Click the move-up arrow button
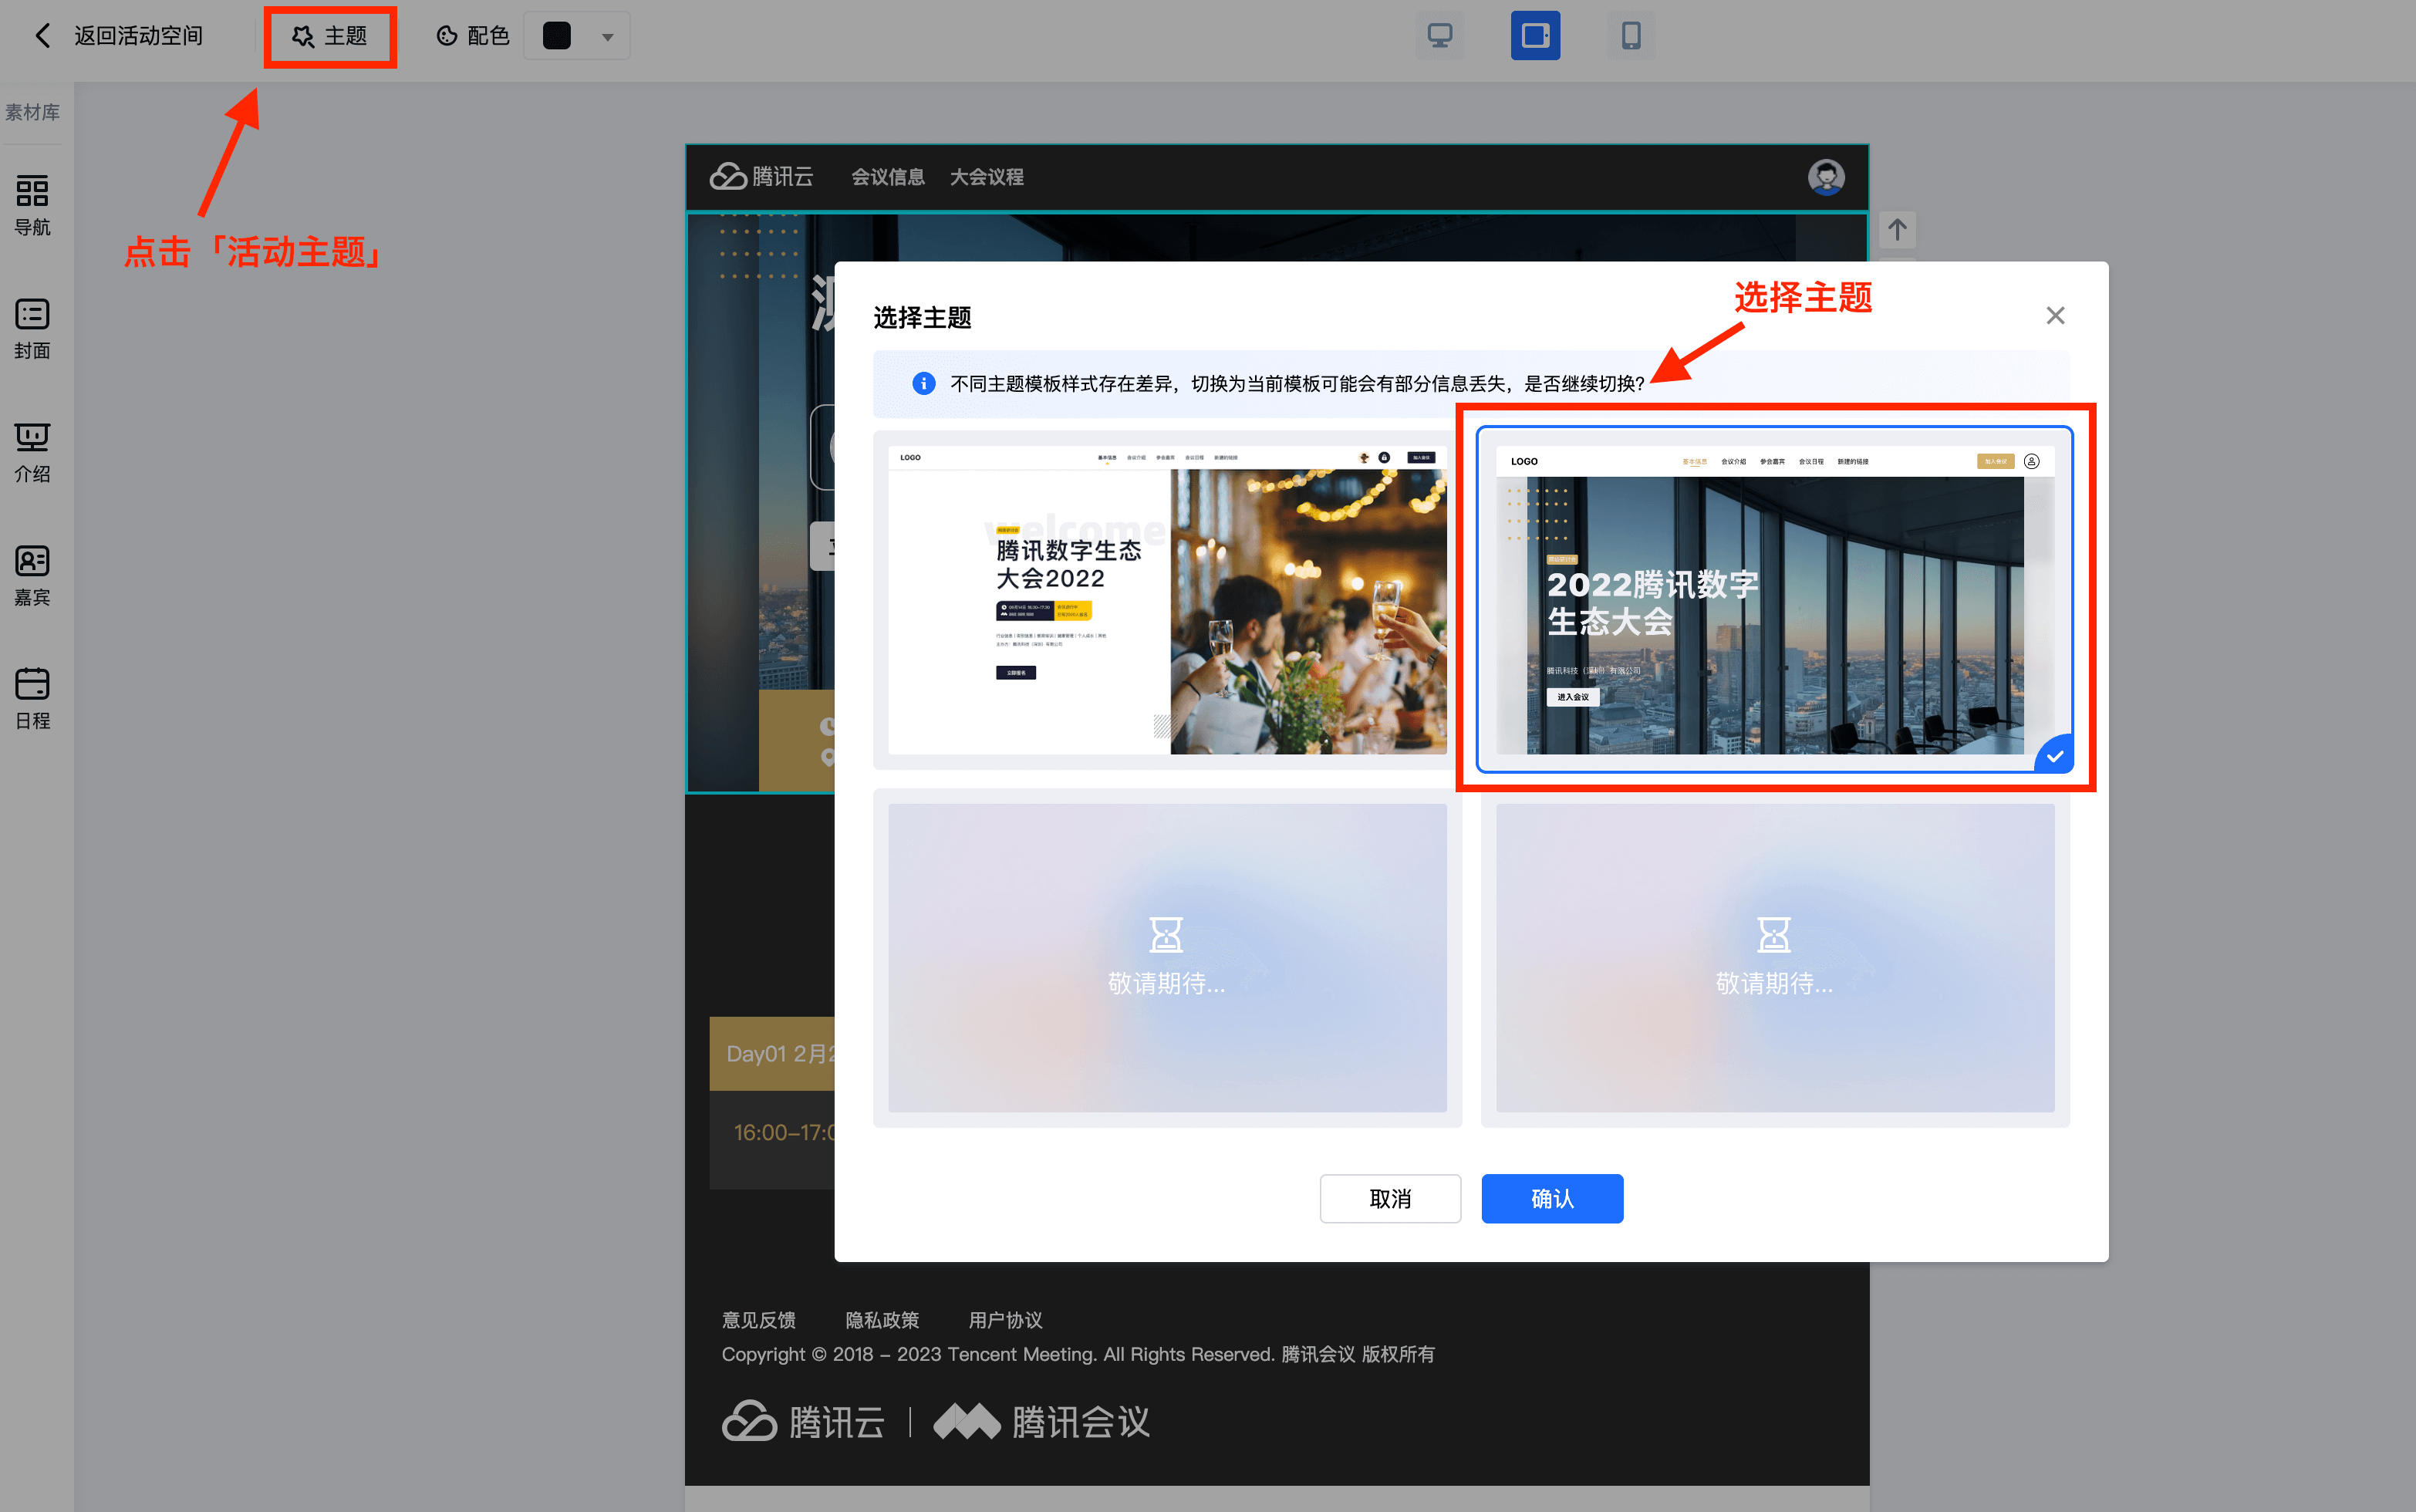This screenshot has width=2416, height=1512. pyautogui.click(x=1897, y=230)
